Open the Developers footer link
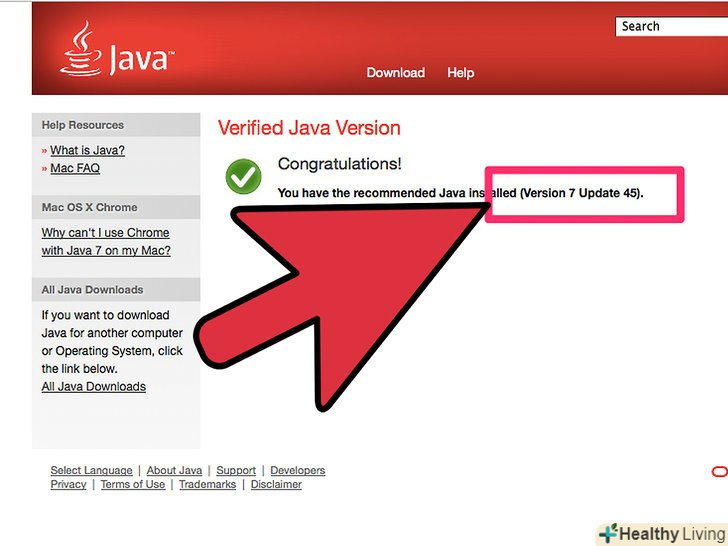Image resolution: width=728 pixels, height=546 pixels. [x=298, y=470]
